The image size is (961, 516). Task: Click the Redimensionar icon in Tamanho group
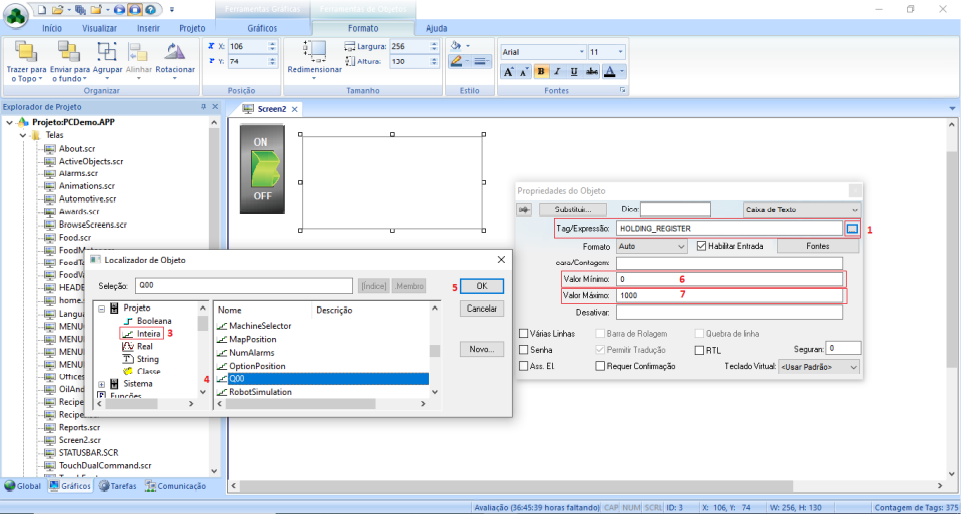[314, 53]
